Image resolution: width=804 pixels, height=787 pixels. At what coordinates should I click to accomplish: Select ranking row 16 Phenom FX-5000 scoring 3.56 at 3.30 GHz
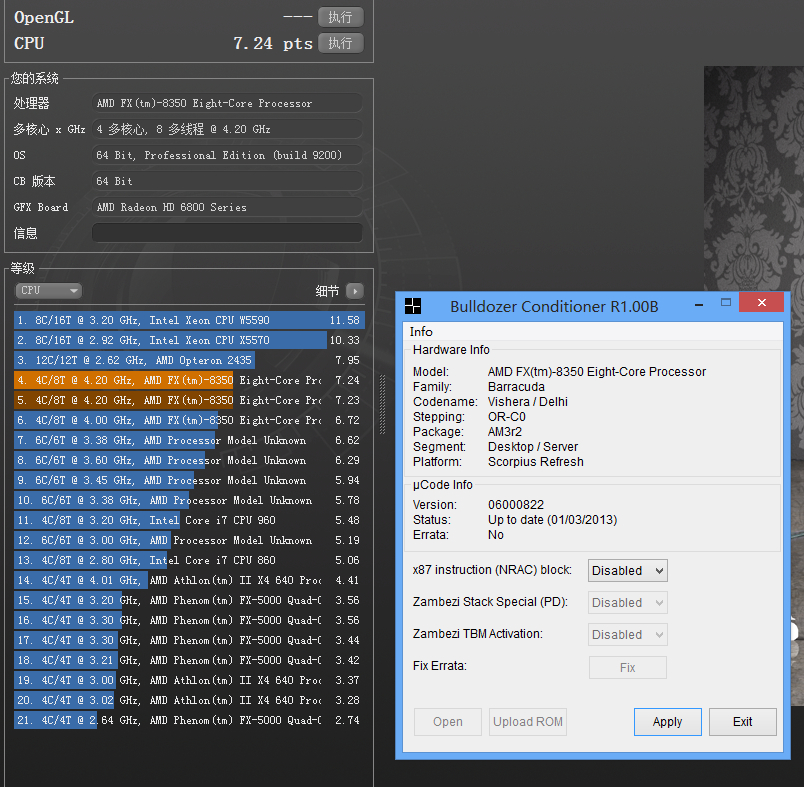coord(189,620)
